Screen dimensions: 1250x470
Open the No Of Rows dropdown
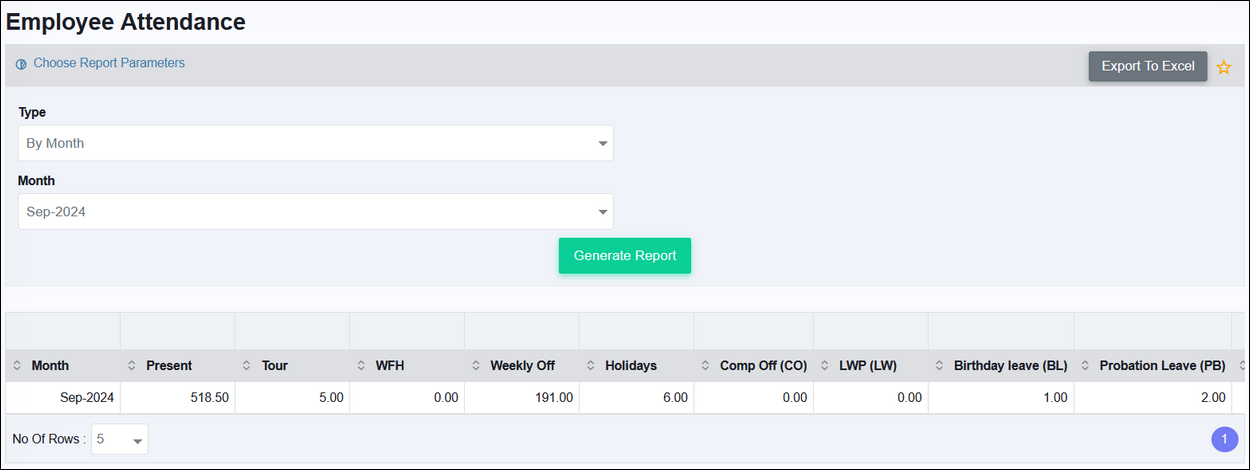[120, 439]
